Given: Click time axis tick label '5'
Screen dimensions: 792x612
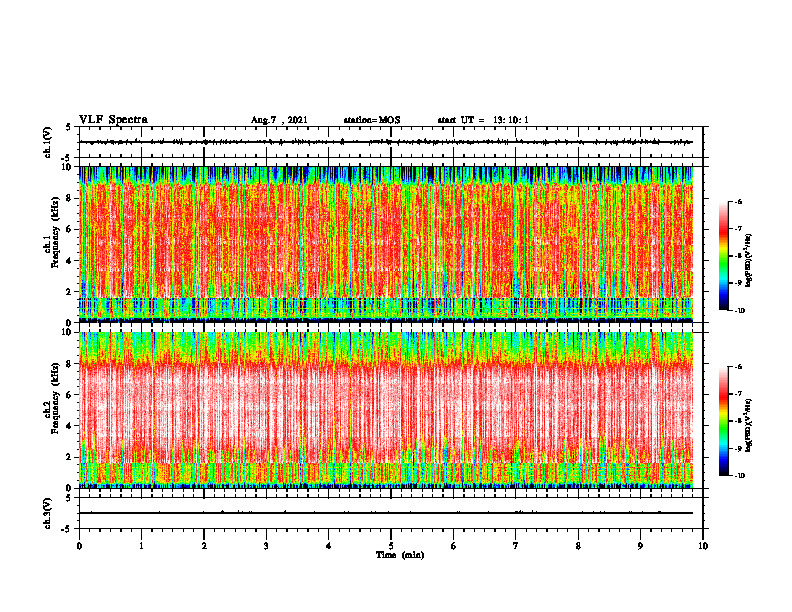Looking at the screenshot, I should (391, 546).
